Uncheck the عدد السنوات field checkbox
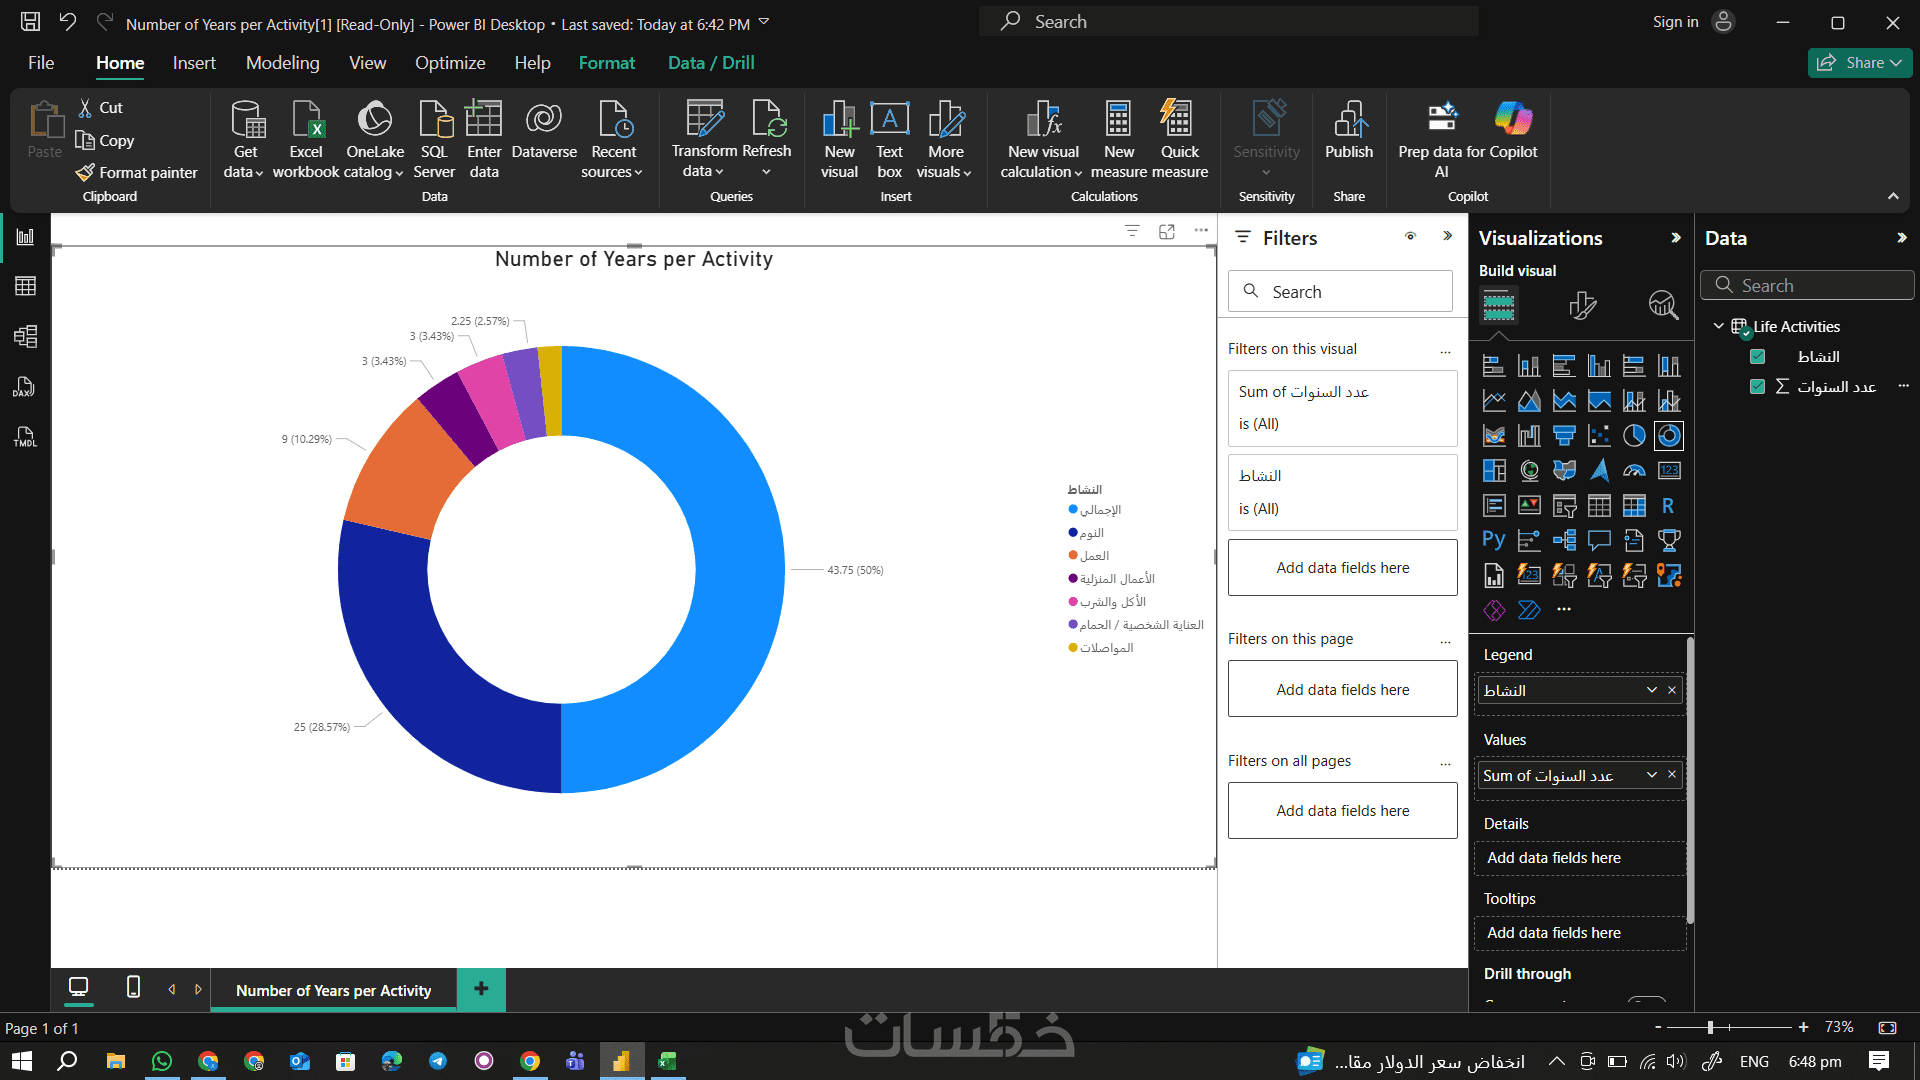Viewport: 1920px width, 1080px height. click(1757, 387)
